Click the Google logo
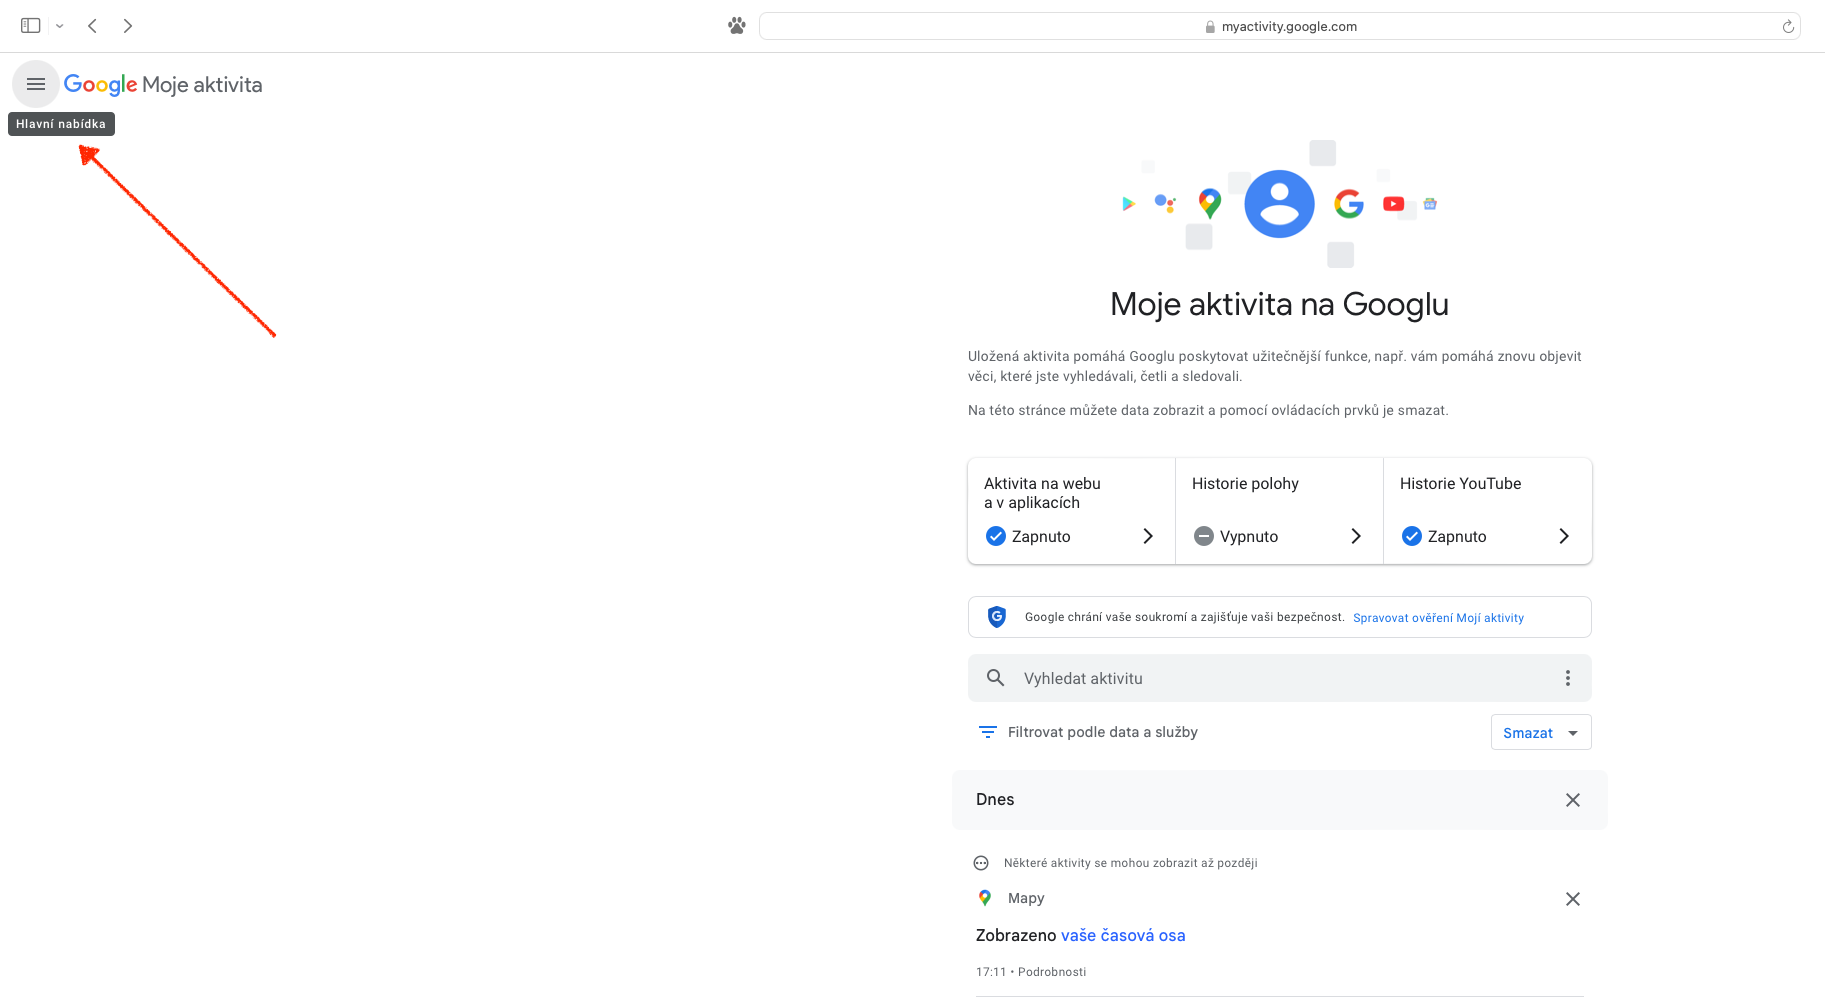This screenshot has height=1001, width=1825. coord(100,85)
